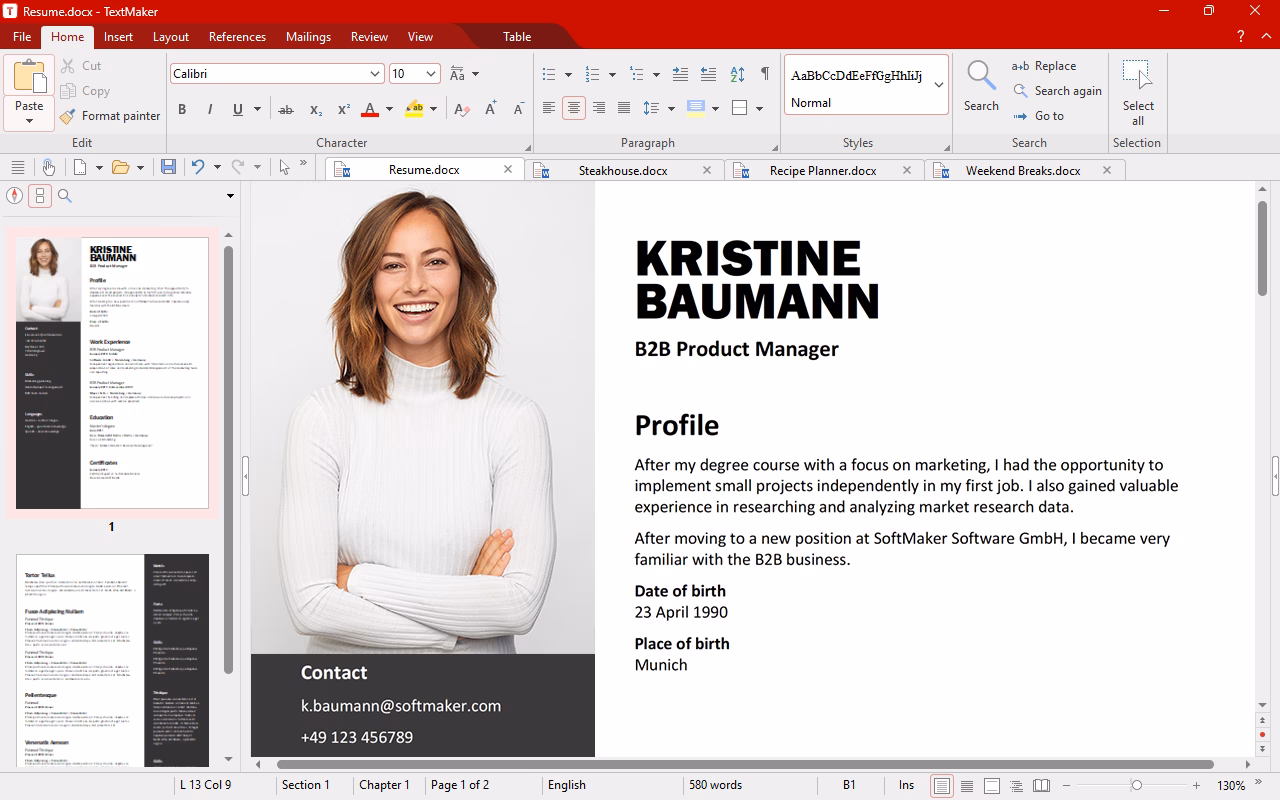Activate the Format painter tool
Image resolution: width=1280 pixels, height=800 pixels.
tap(110, 115)
